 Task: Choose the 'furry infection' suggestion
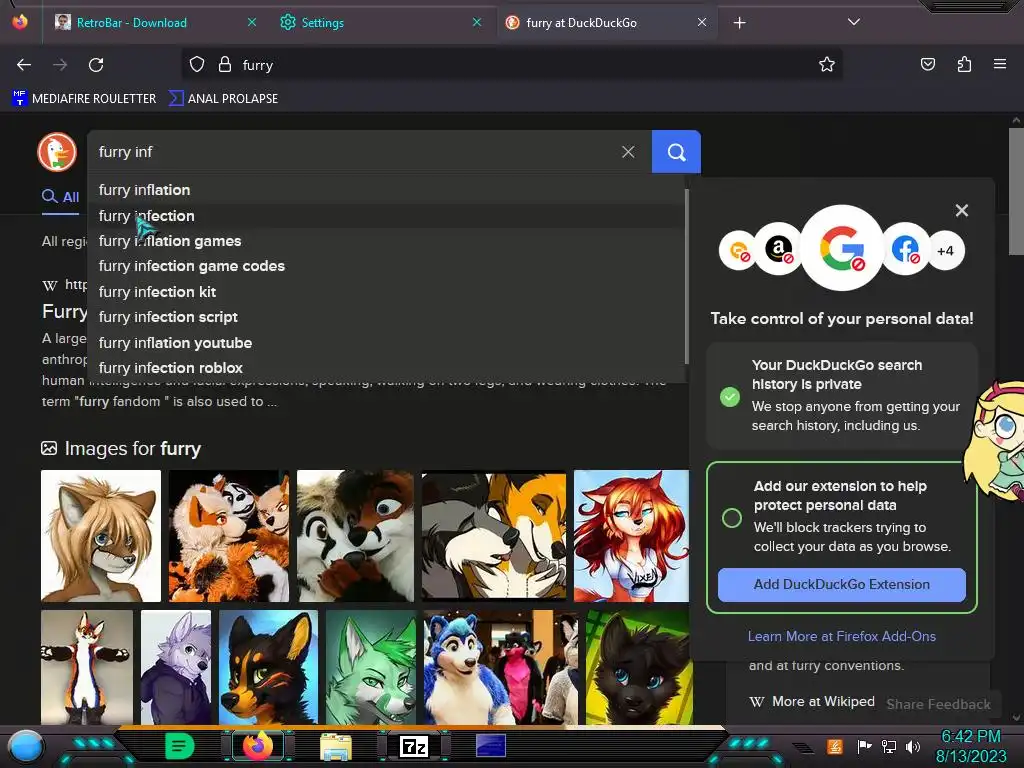385,216
